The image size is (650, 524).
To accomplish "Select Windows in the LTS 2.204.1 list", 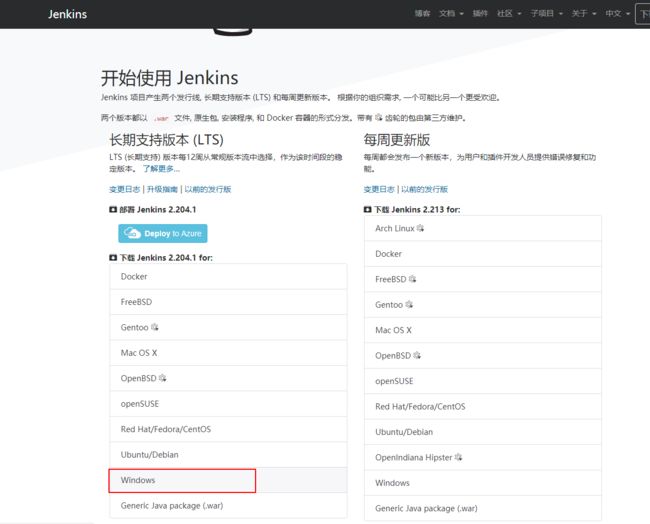I will pyautogui.click(x=228, y=480).
